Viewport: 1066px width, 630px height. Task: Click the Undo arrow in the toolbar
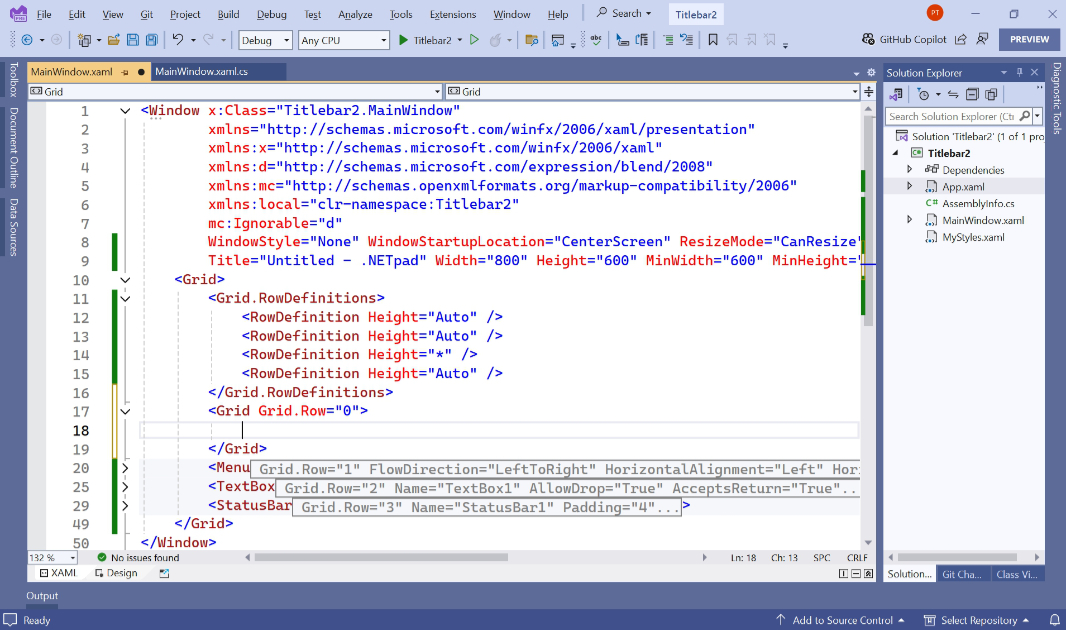(x=177, y=39)
